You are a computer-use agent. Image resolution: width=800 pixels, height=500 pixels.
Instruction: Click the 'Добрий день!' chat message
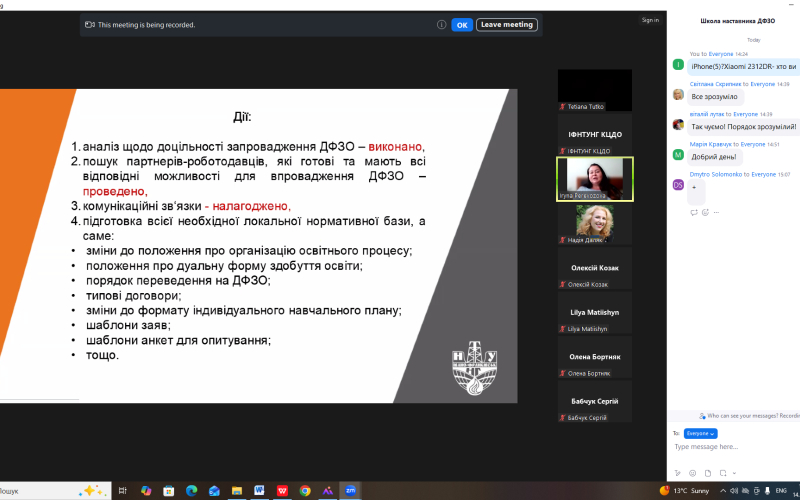pyautogui.click(x=714, y=157)
